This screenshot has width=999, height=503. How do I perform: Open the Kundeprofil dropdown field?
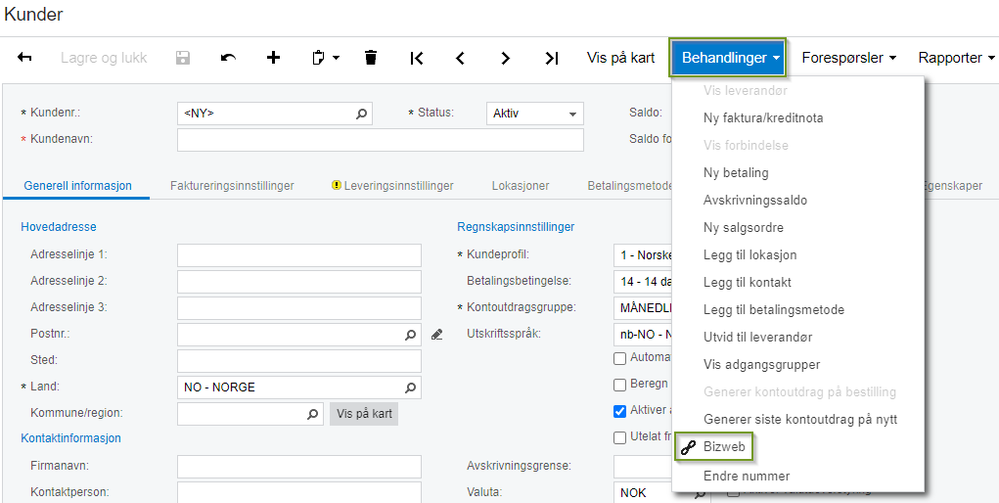(643, 255)
